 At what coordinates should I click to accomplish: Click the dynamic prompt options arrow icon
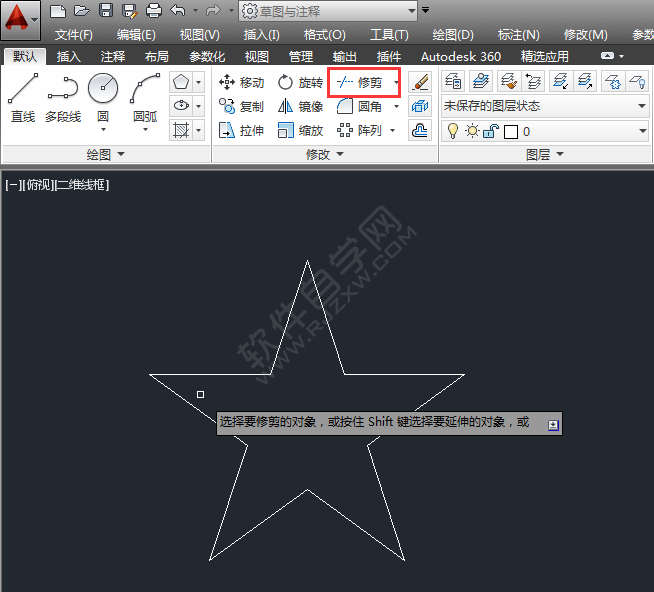(553, 425)
